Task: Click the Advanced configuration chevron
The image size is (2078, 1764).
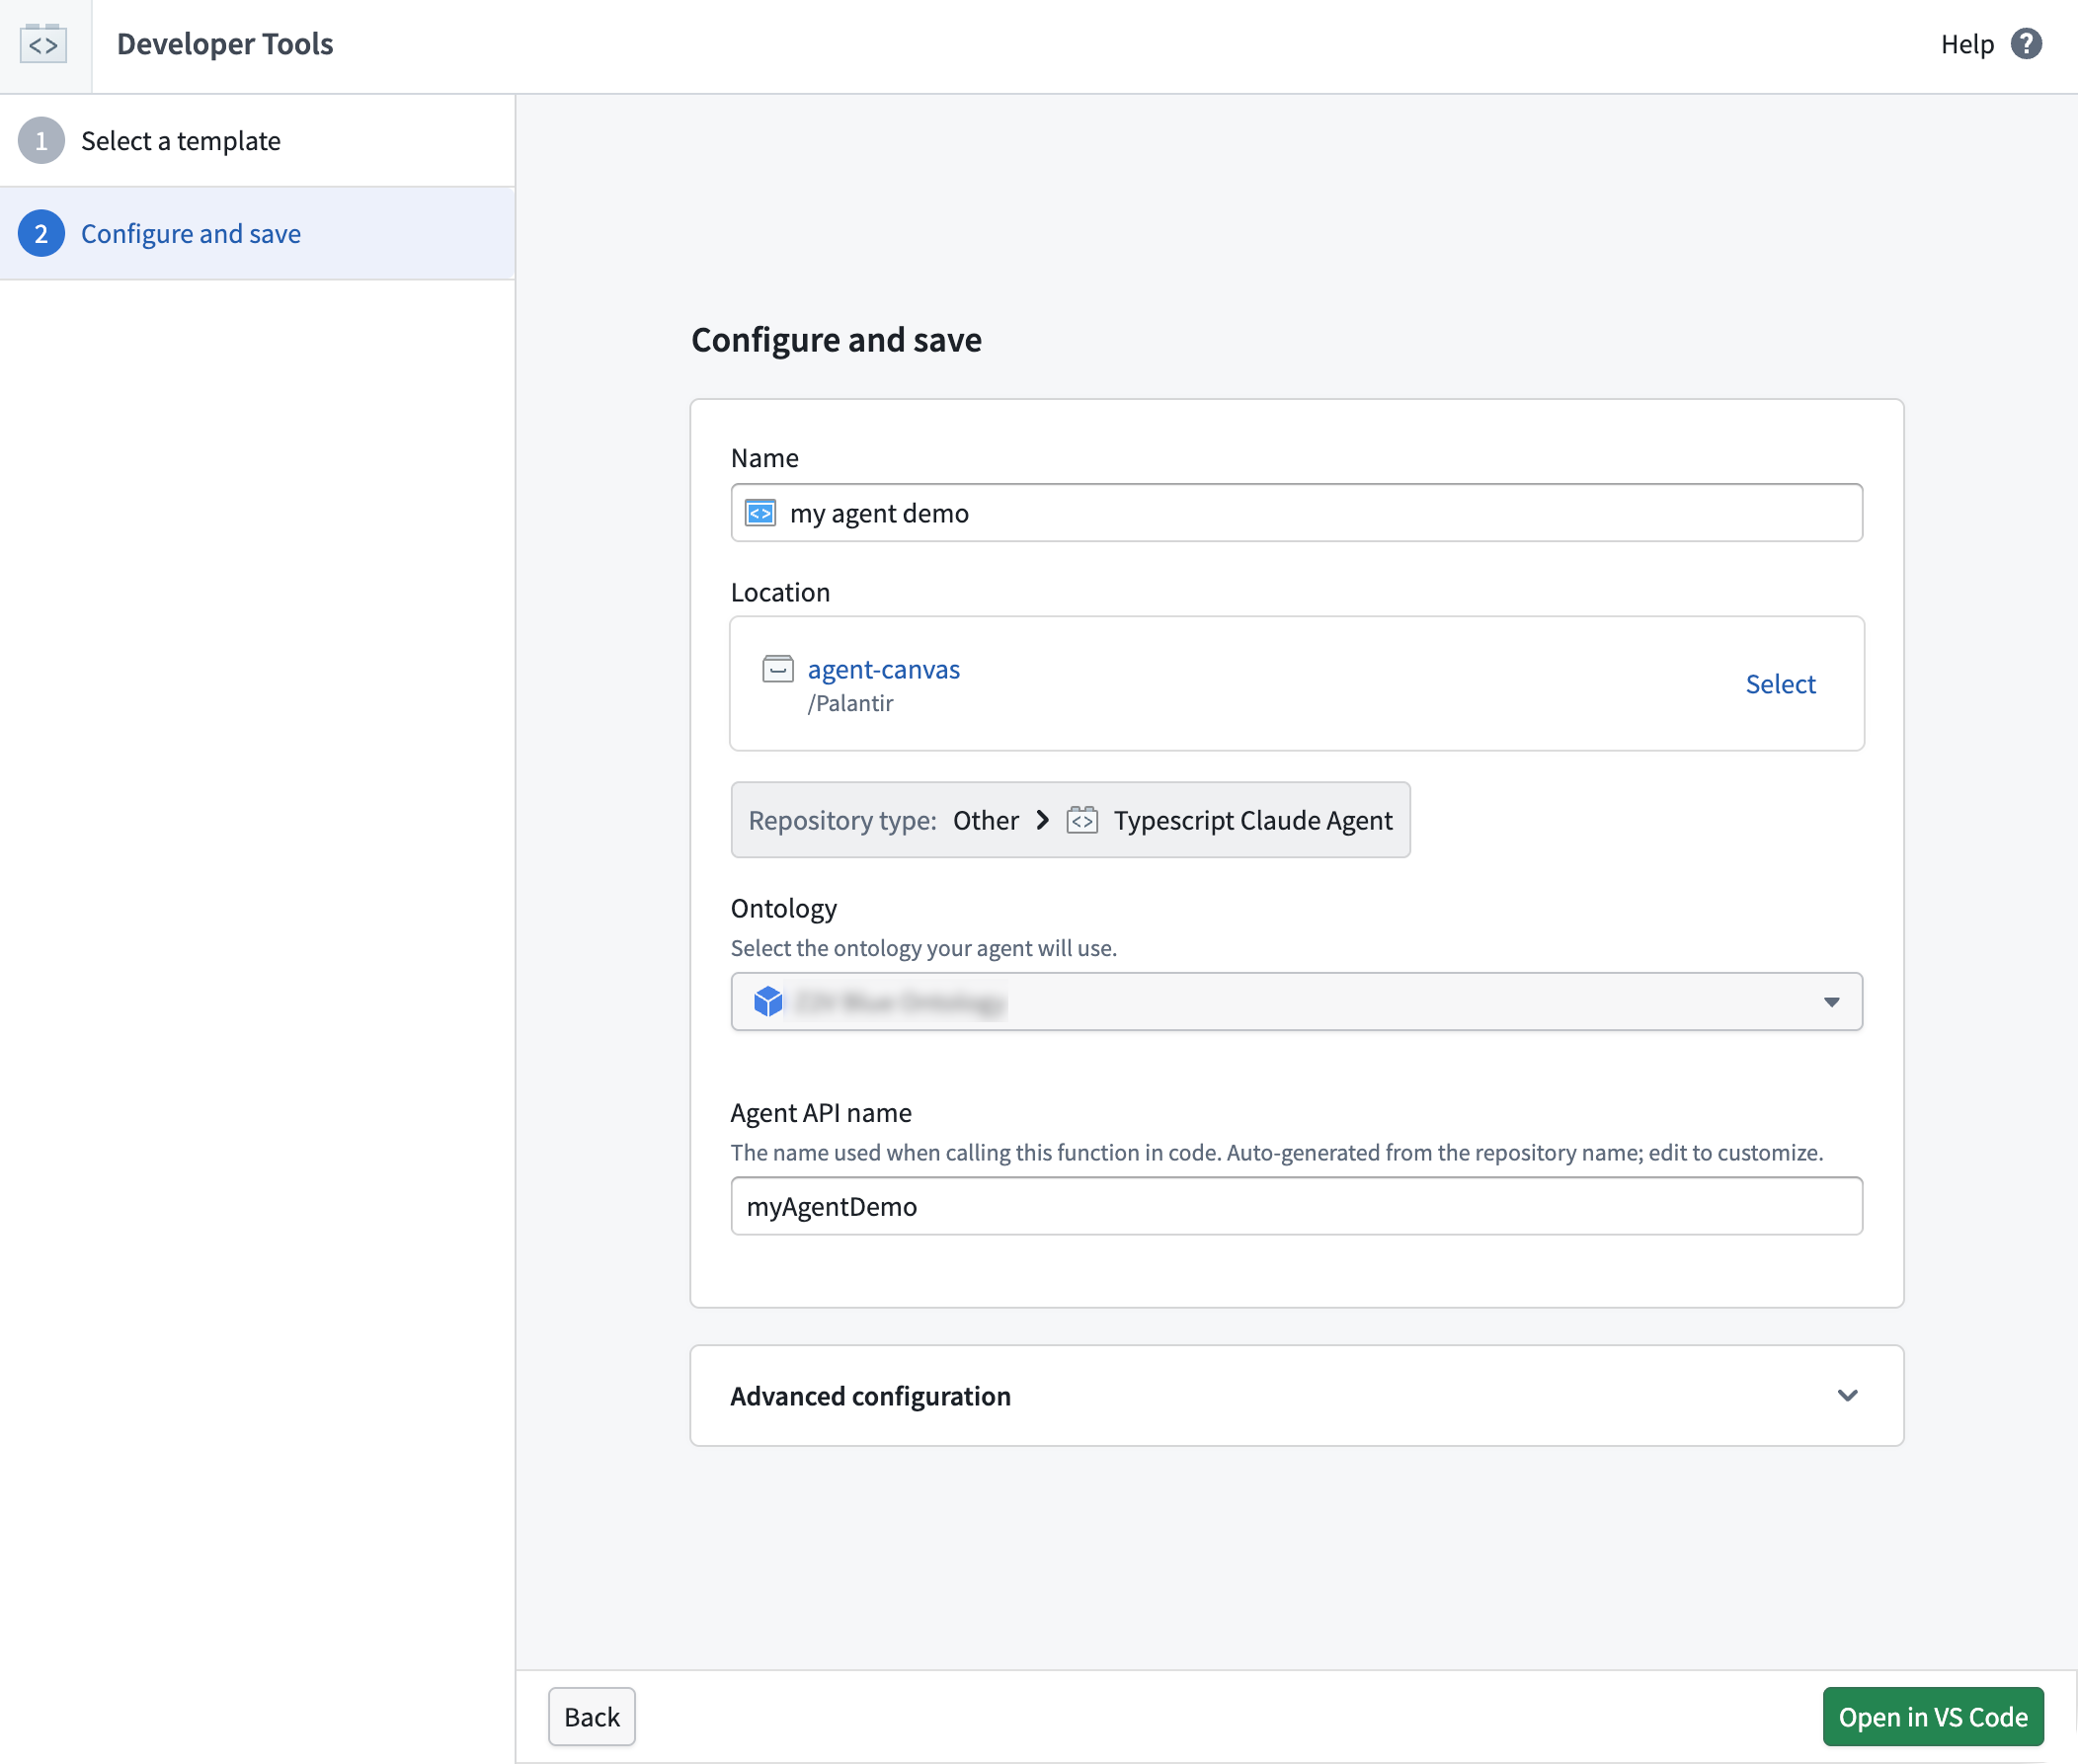Action: (x=1847, y=1395)
